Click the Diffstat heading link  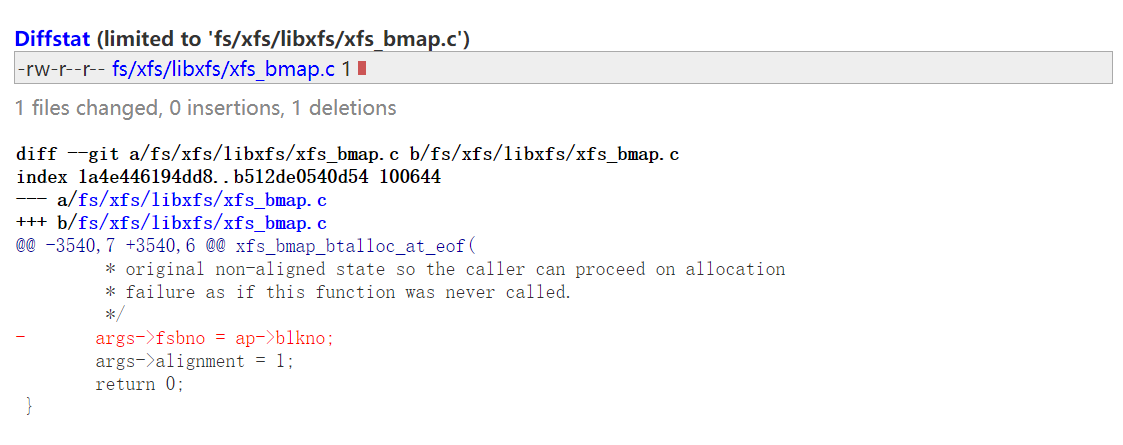click(x=53, y=39)
